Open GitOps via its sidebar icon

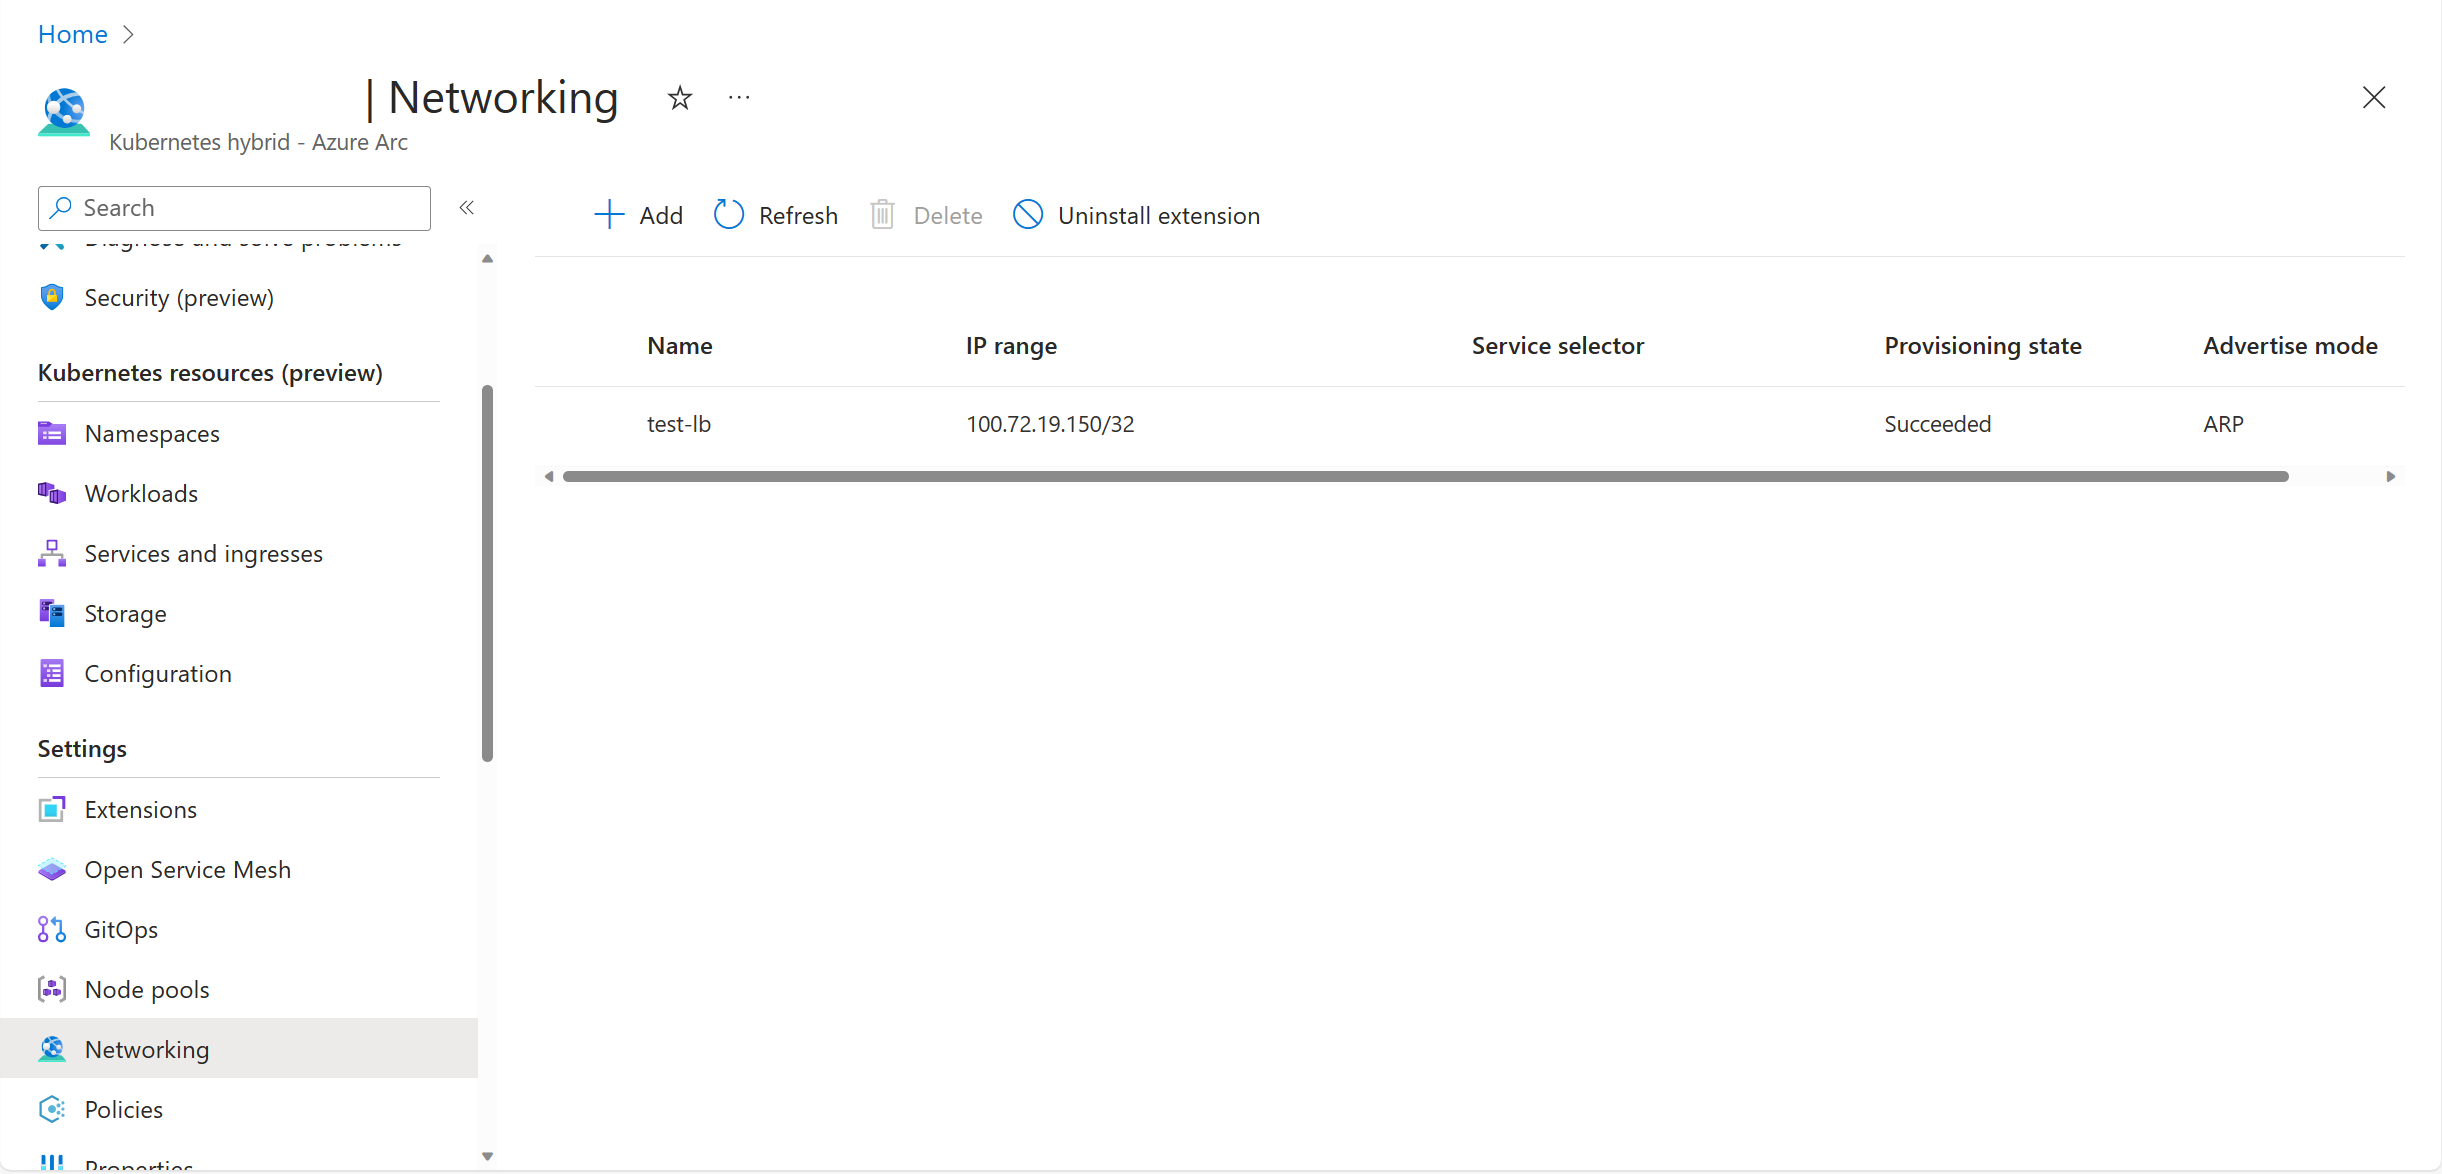52,930
